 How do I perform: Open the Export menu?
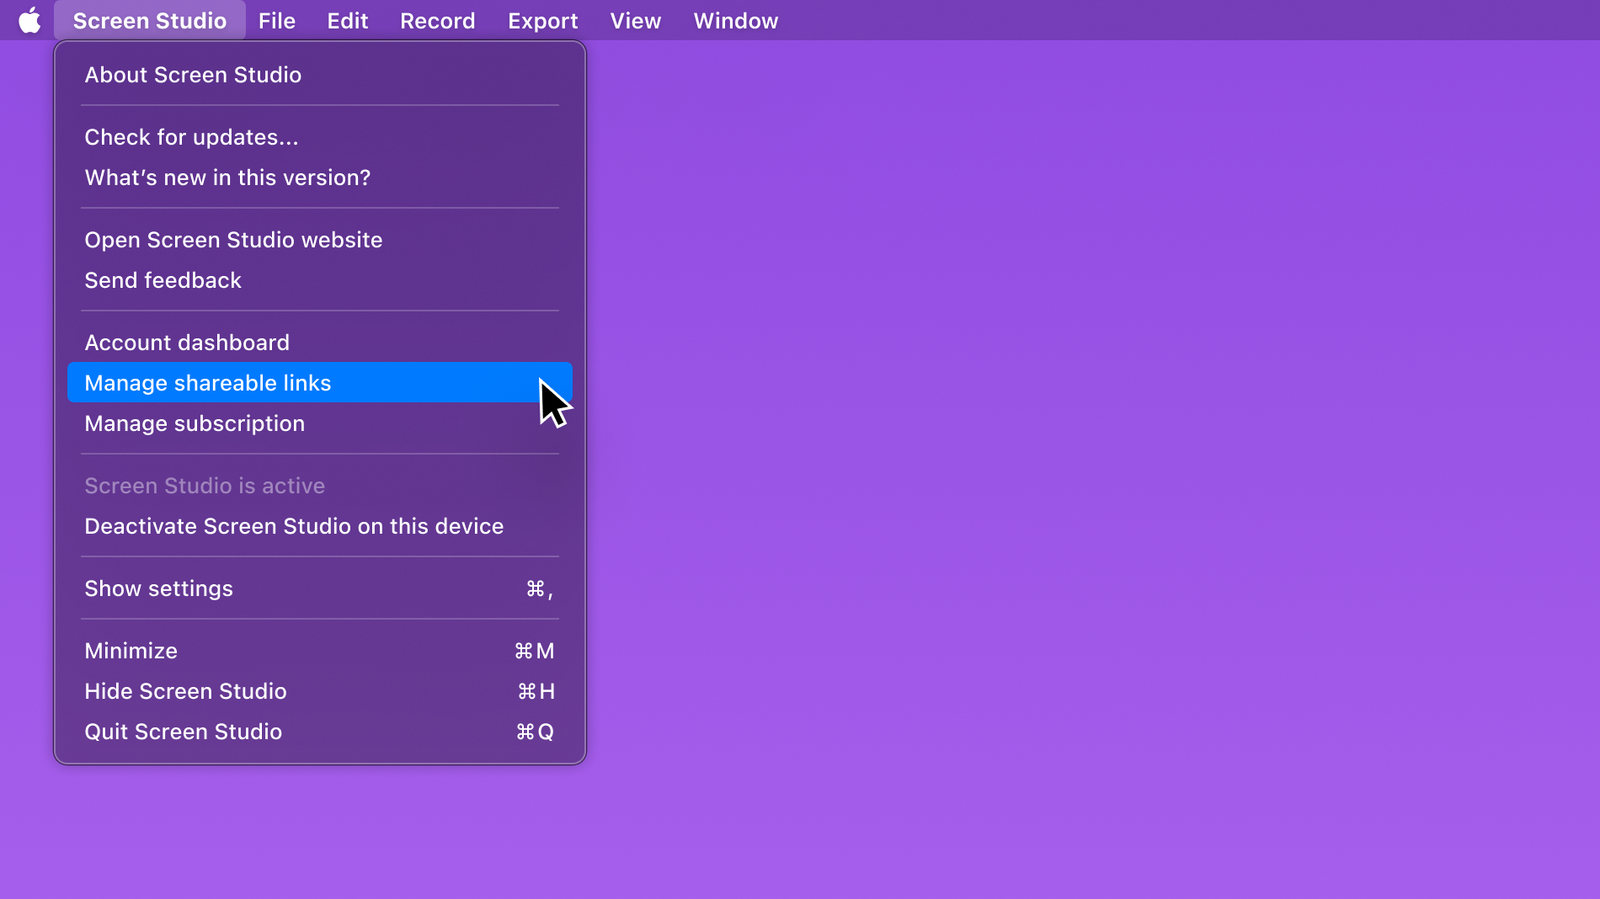click(542, 20)
